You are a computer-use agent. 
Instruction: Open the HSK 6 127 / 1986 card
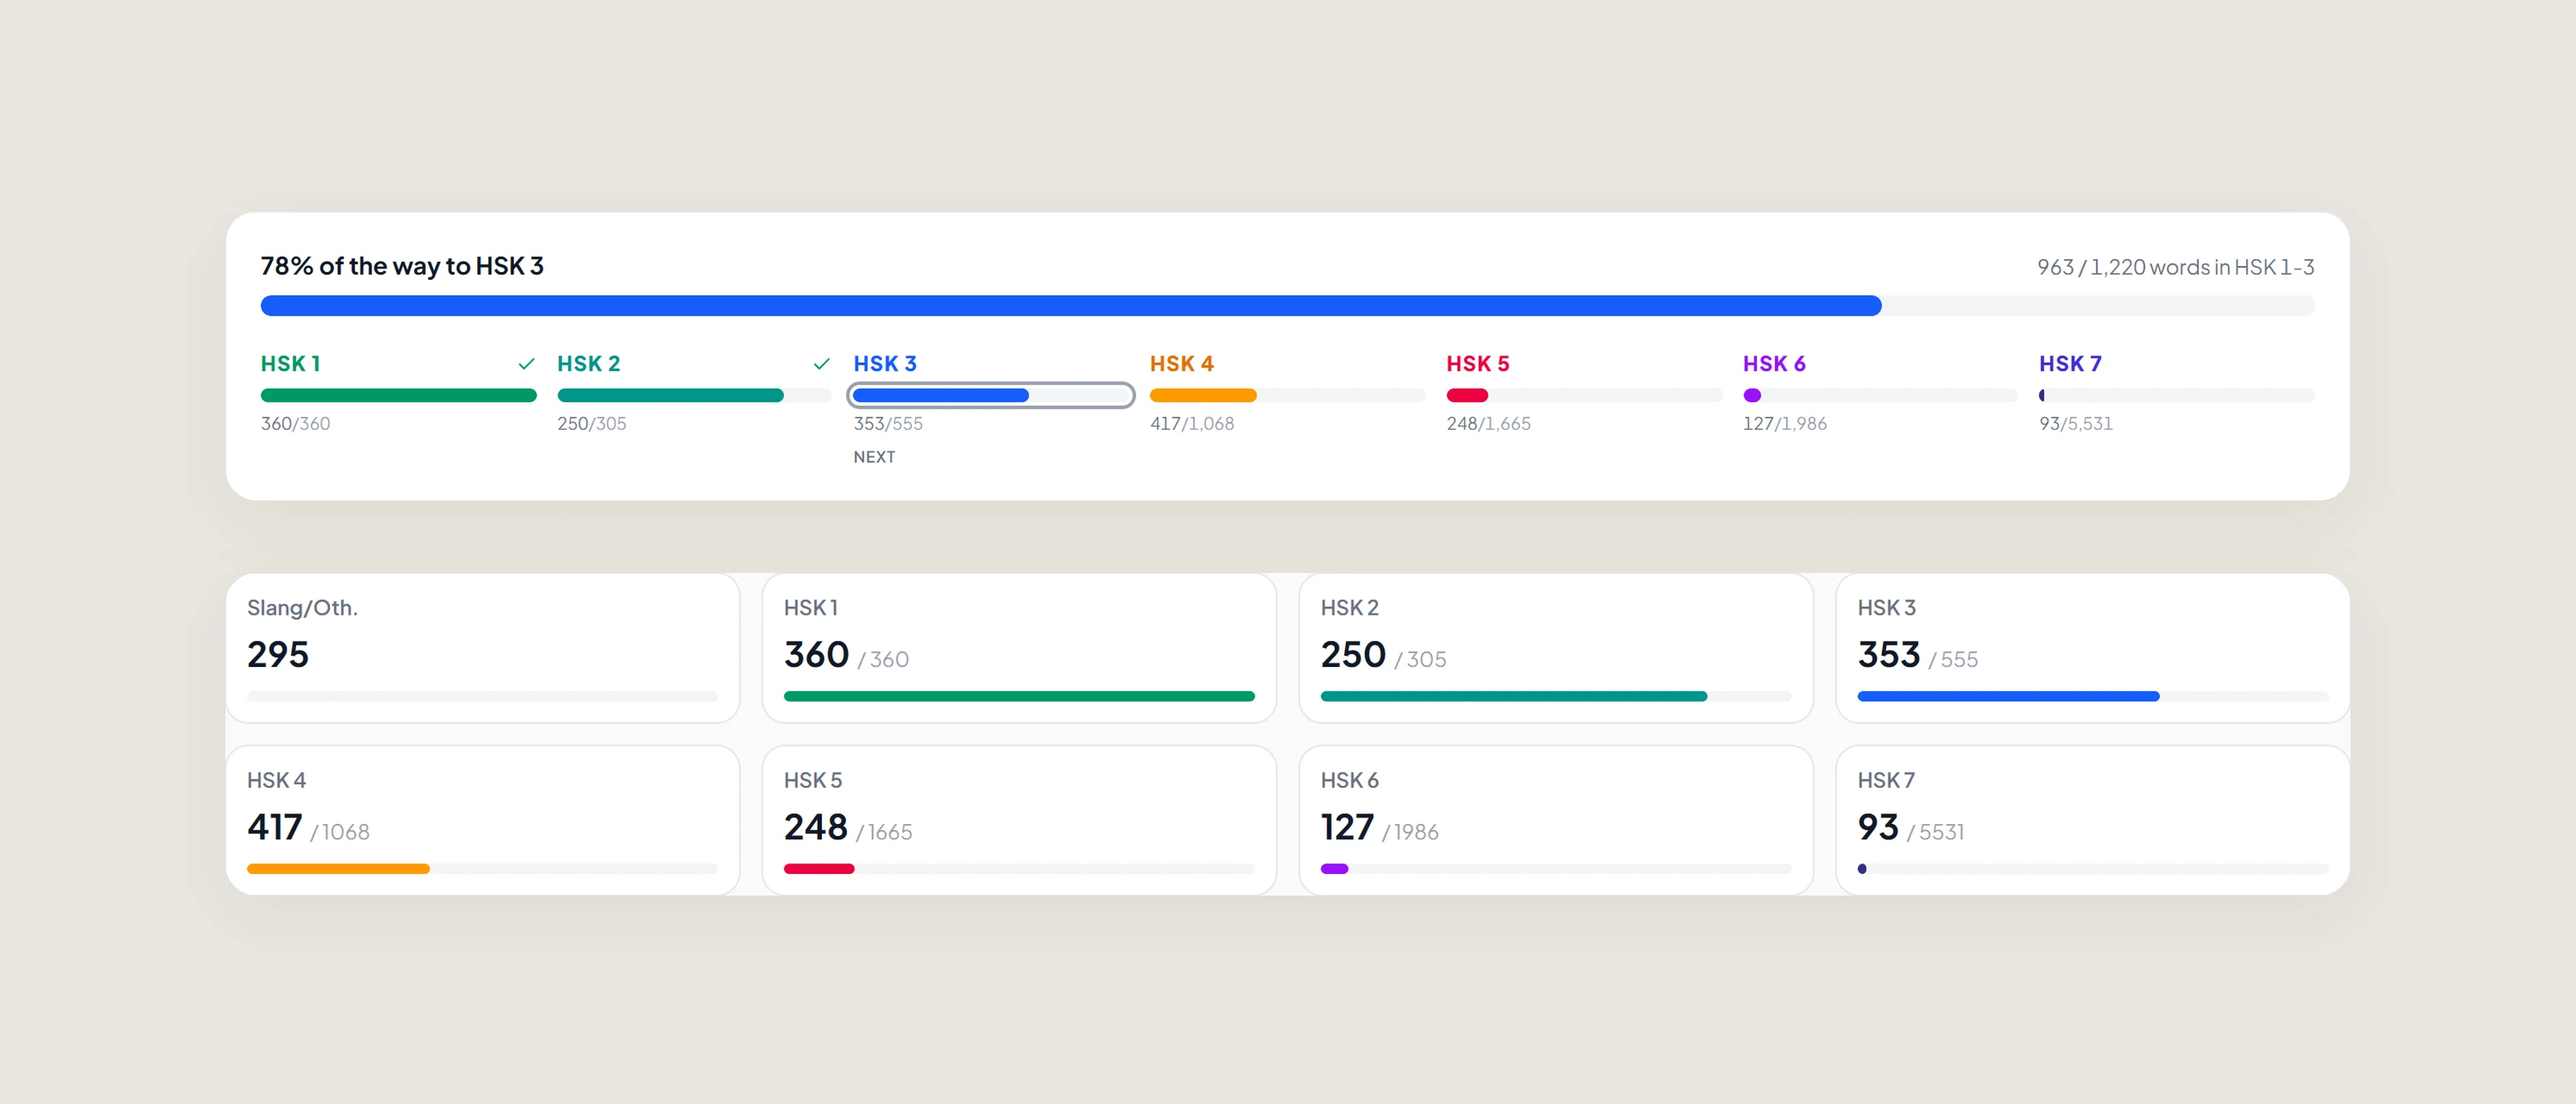[x=1556, y=820]
